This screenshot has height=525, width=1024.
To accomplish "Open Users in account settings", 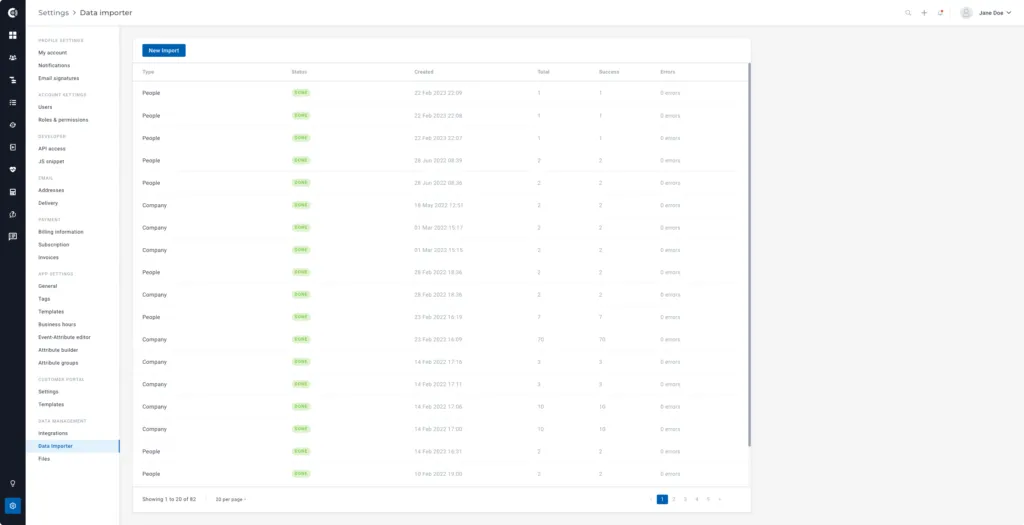I will pyautogui.click(x=45, y=107).
